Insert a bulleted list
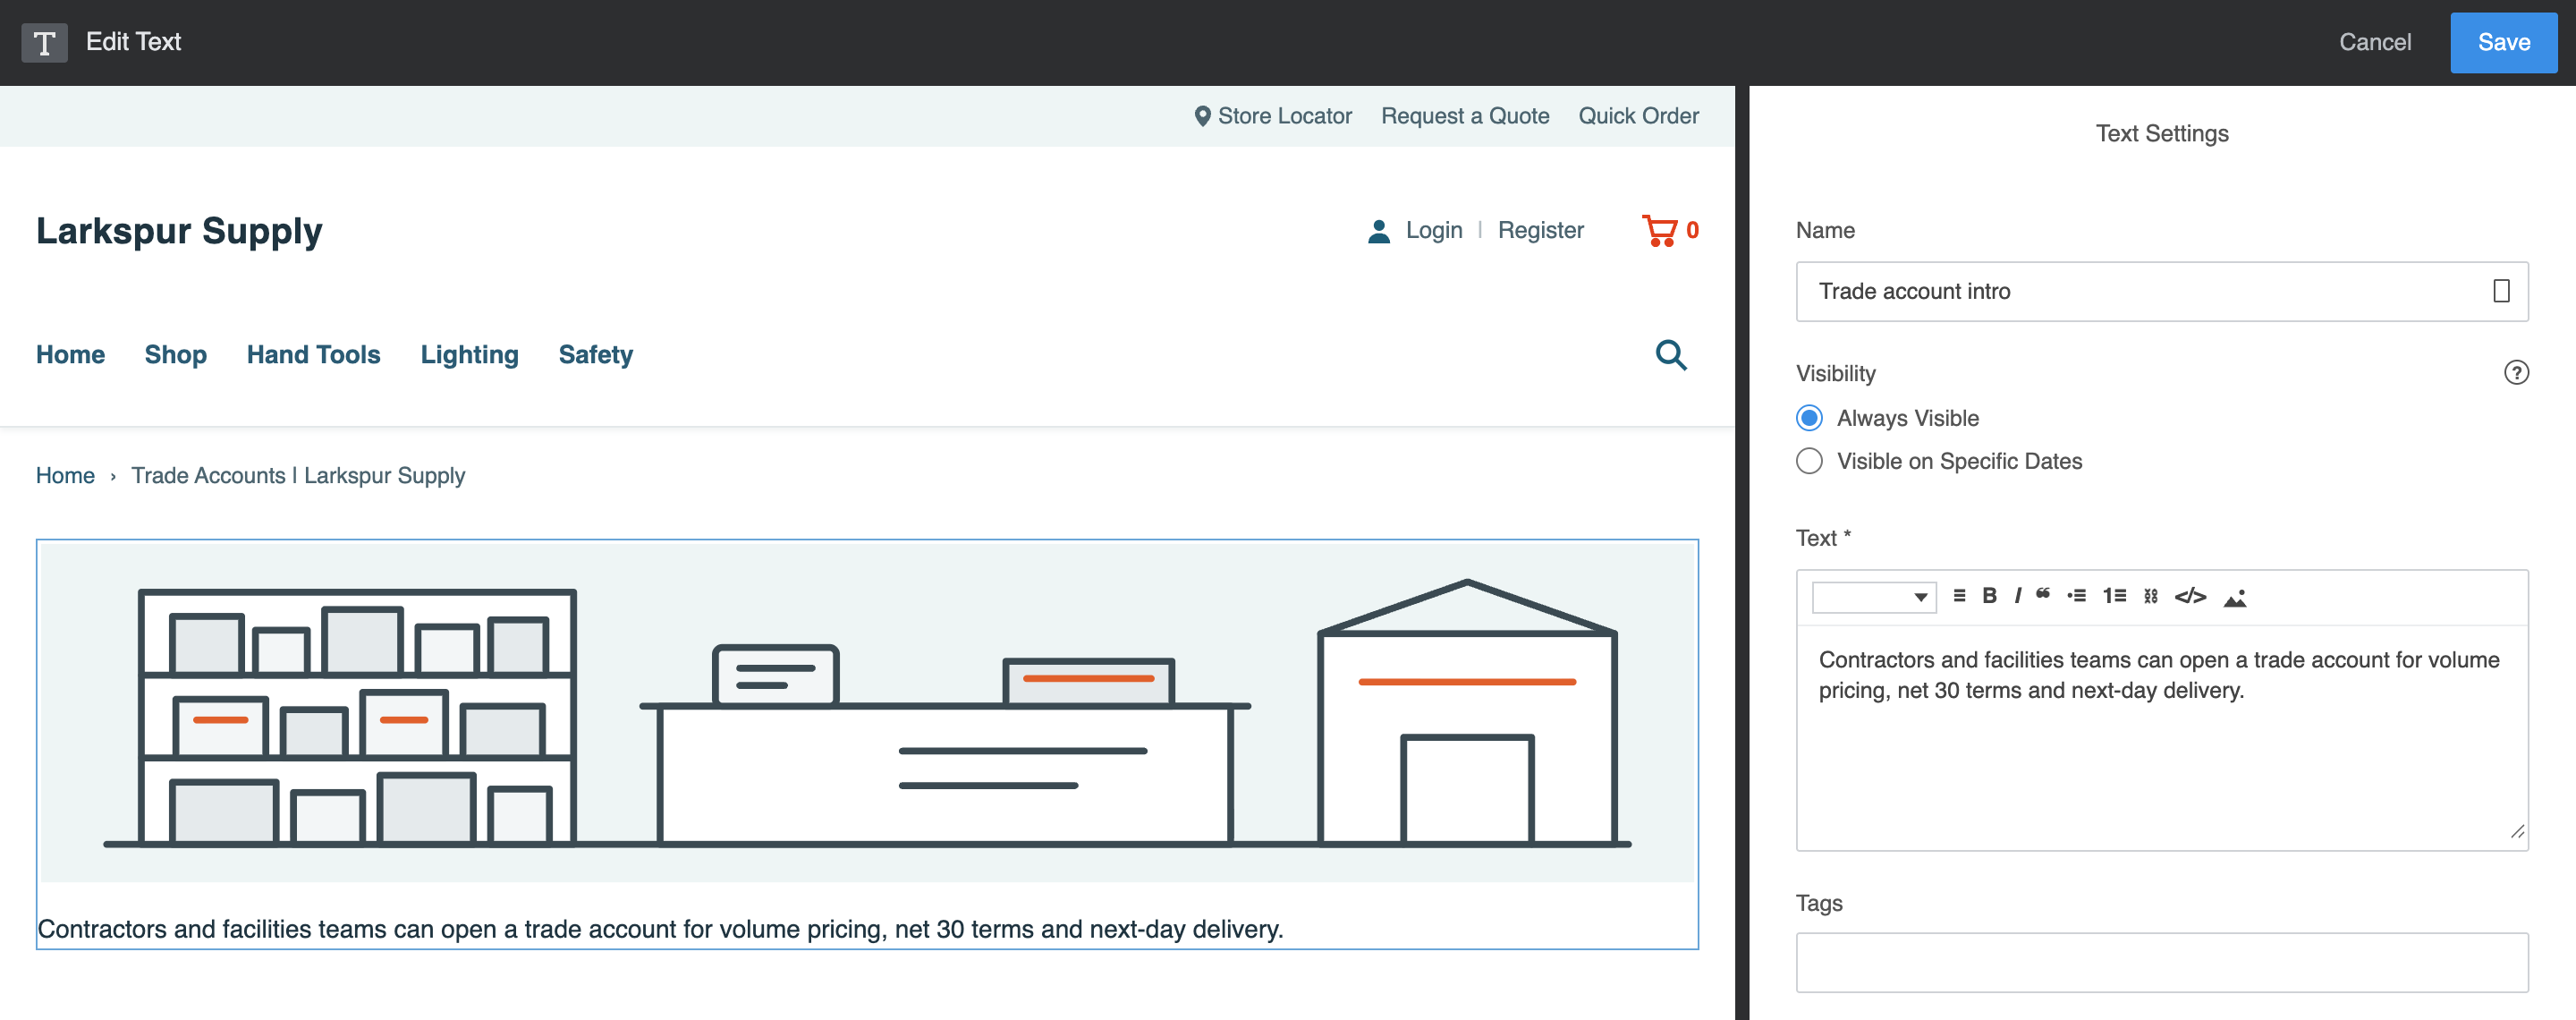The height and width of the screenshot is (1020, 2576). pyautogui.click(x=2076, y=596)
